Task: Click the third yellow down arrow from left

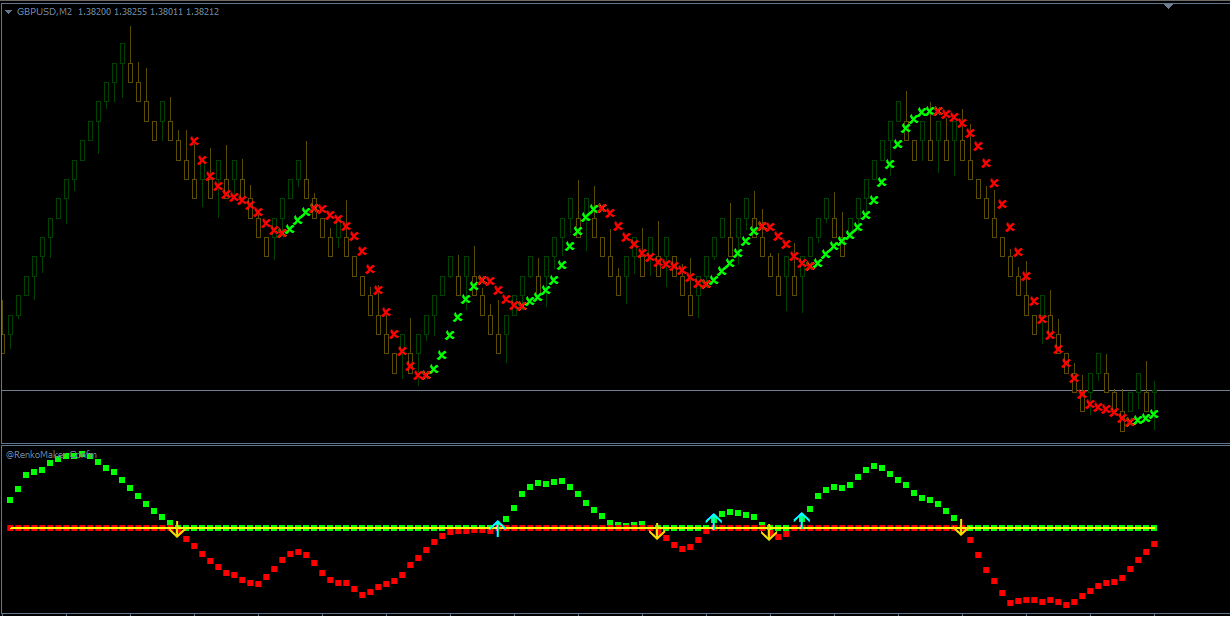Action: tap(769, 533)
